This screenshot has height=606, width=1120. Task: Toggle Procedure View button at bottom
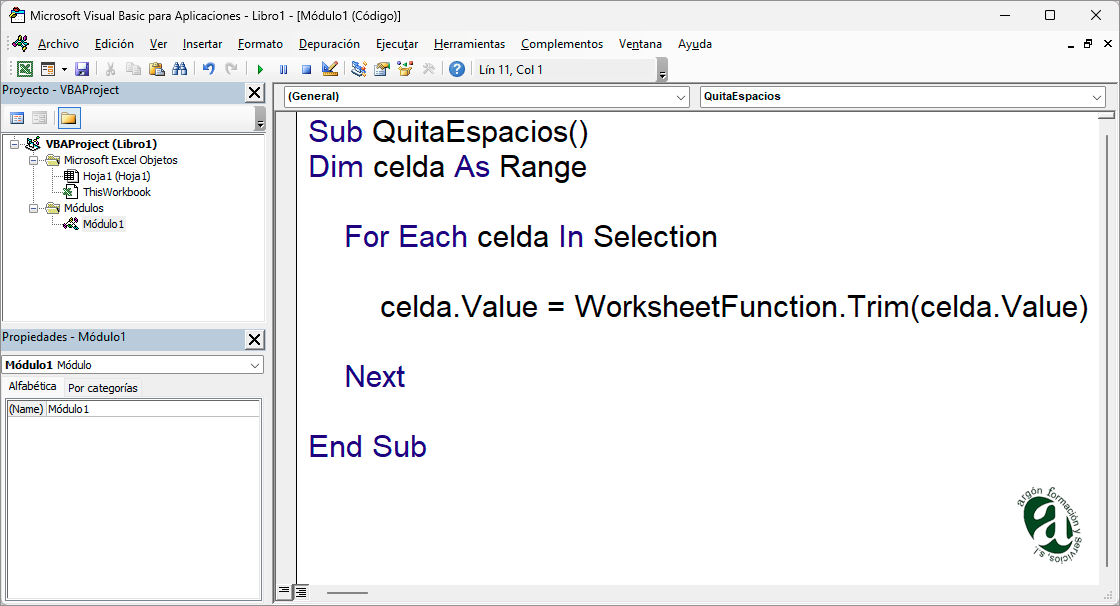[284, 591]
